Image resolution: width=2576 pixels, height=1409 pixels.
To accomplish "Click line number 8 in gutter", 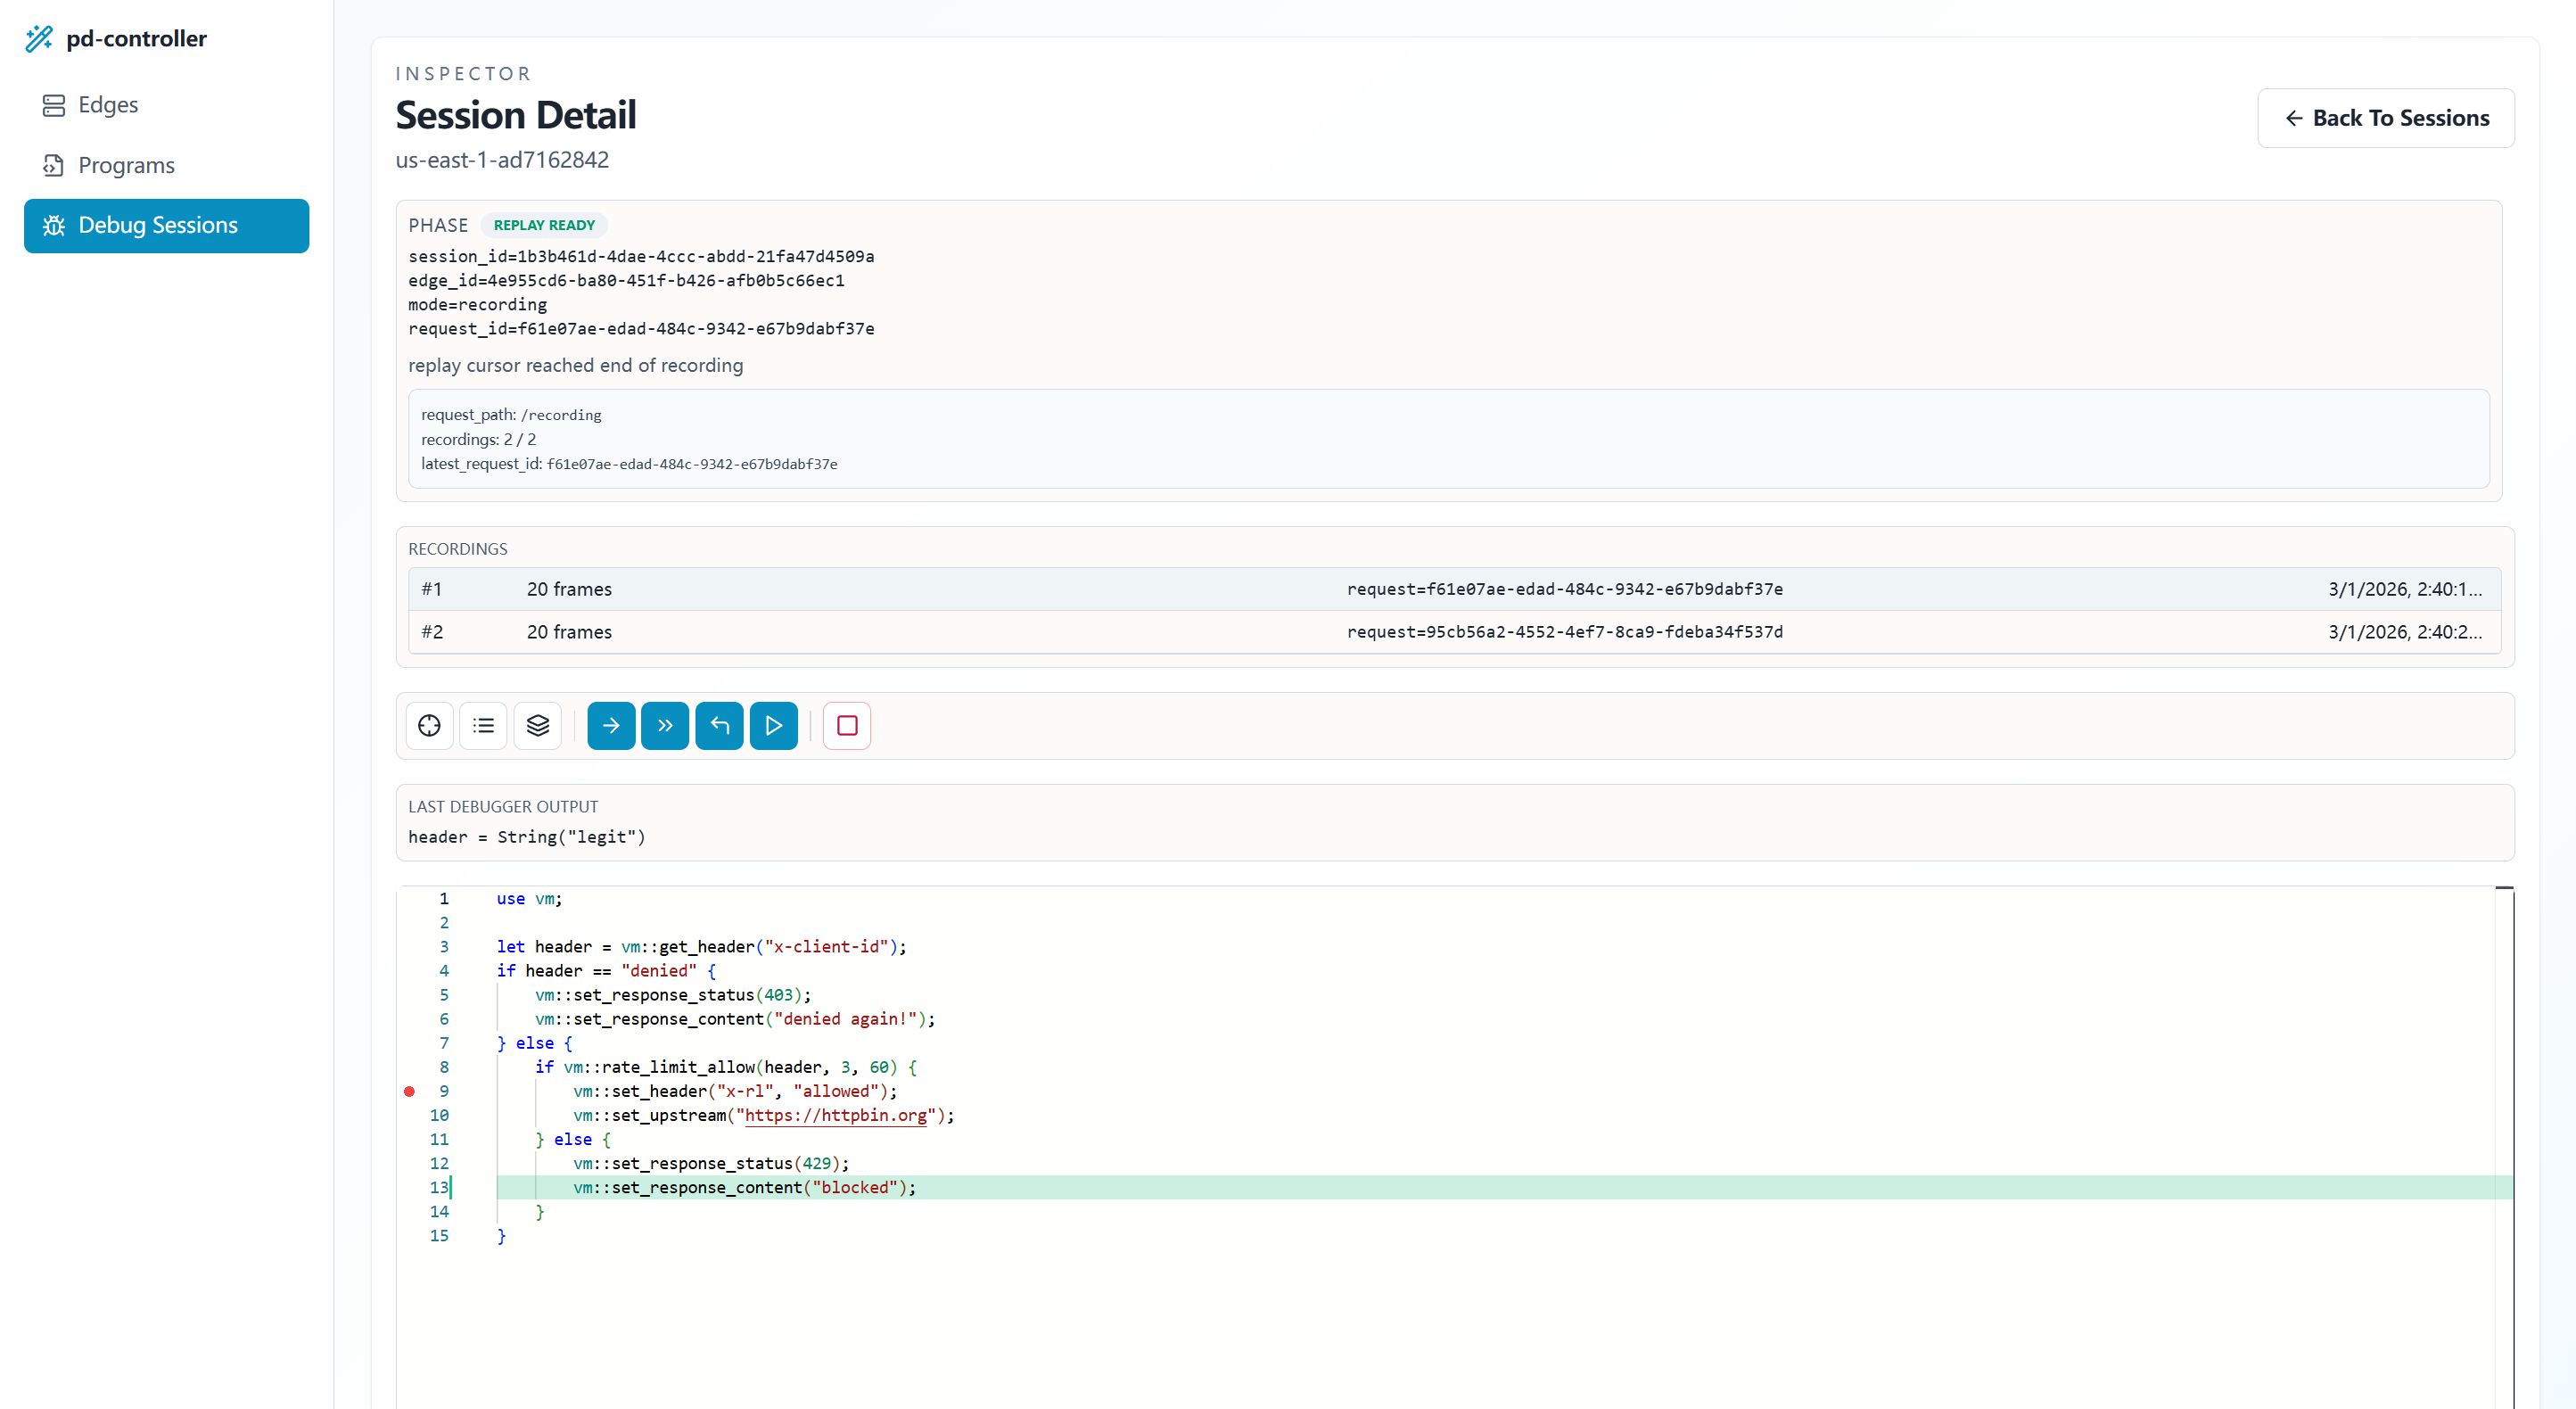I will 444,1067.
